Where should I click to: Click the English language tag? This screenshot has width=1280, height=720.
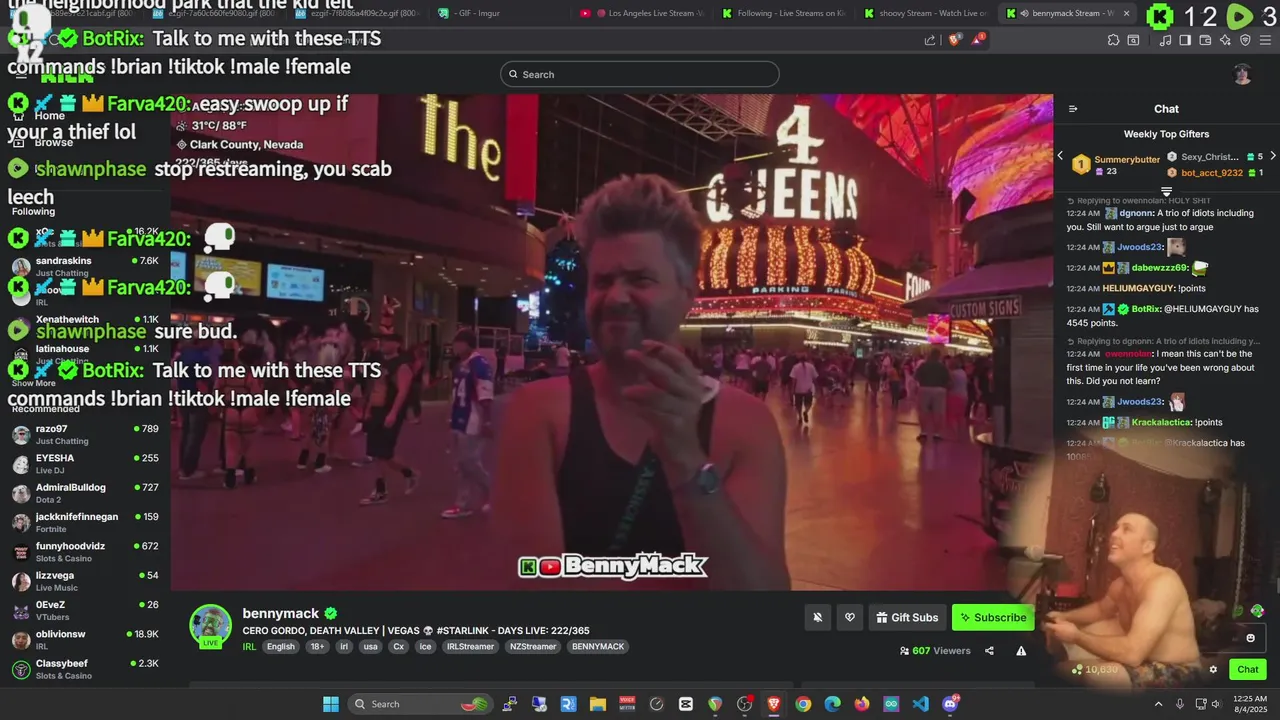click(281, 646)
